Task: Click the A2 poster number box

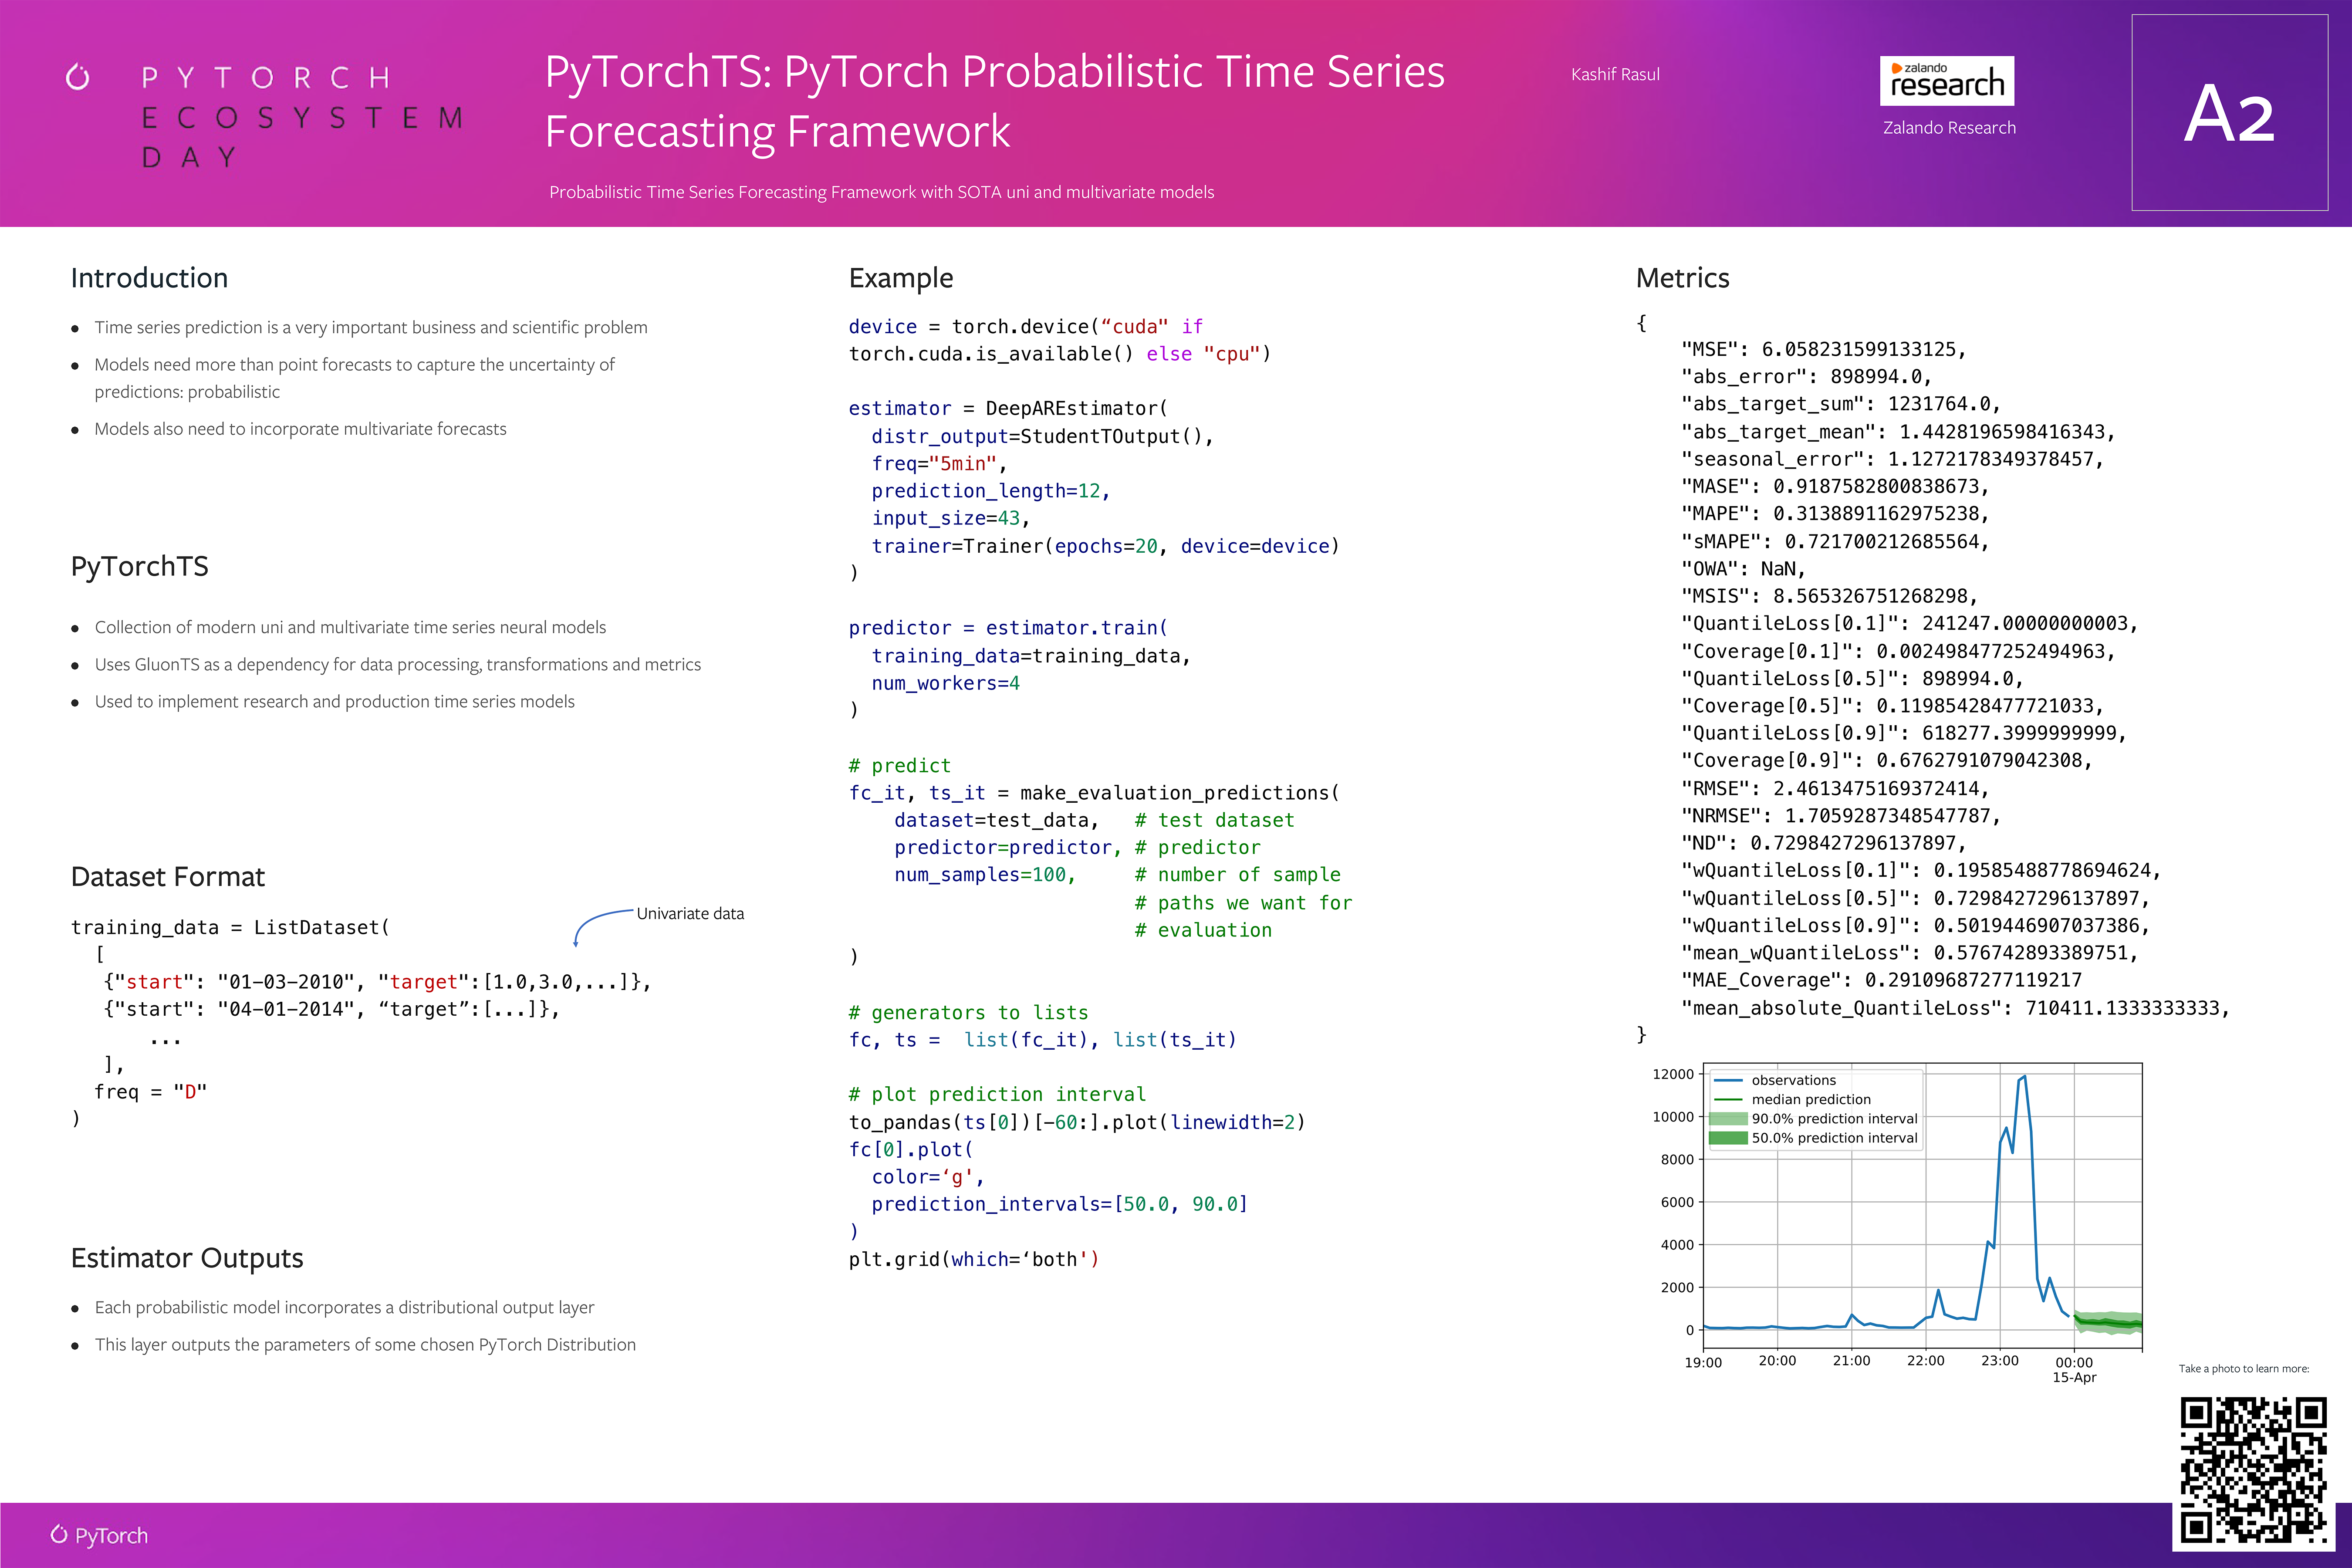Action: [x=2229, y=113]
